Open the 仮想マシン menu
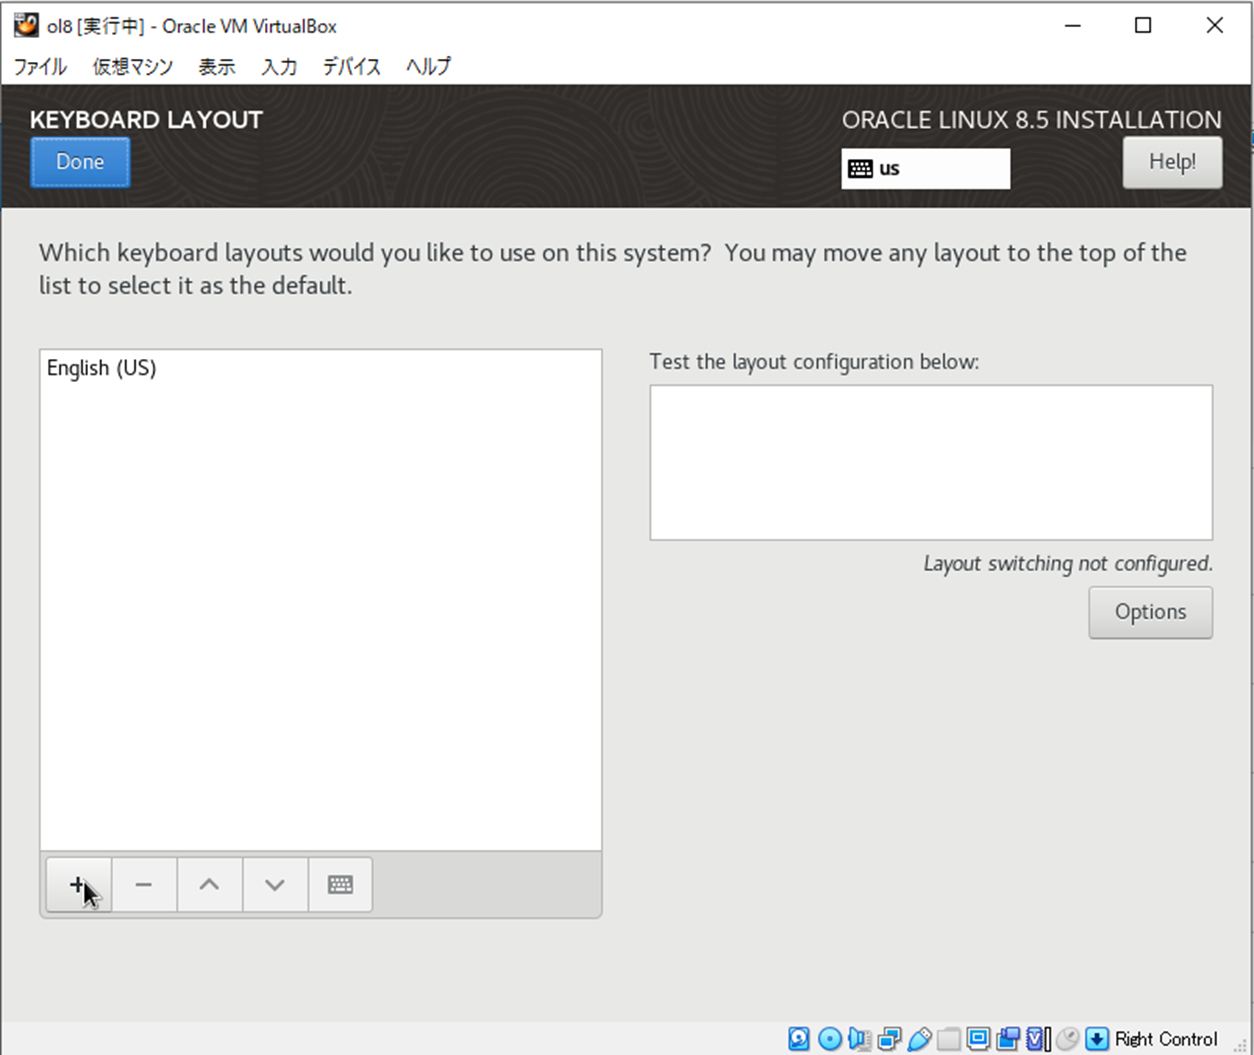The height and width of the screenshot is (1055, 1254). coord(132,67)
